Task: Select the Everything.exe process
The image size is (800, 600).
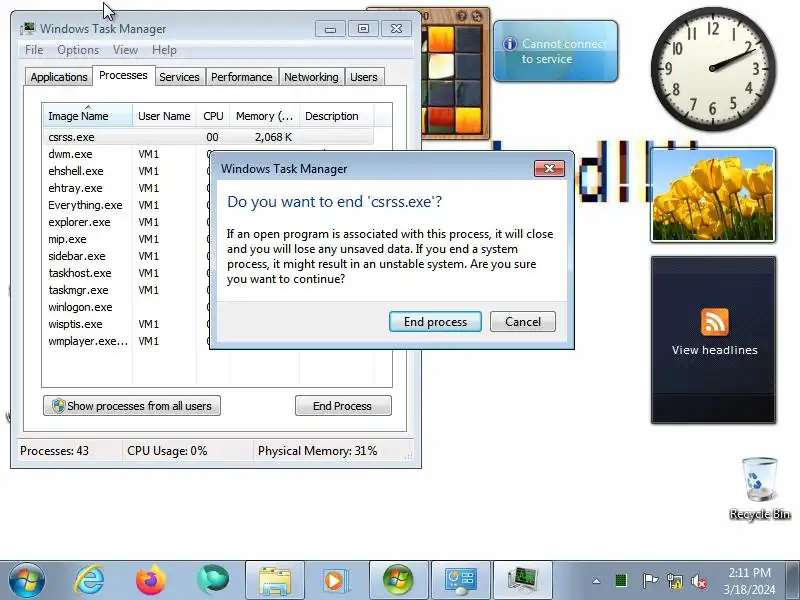Action: pos(85,205)
